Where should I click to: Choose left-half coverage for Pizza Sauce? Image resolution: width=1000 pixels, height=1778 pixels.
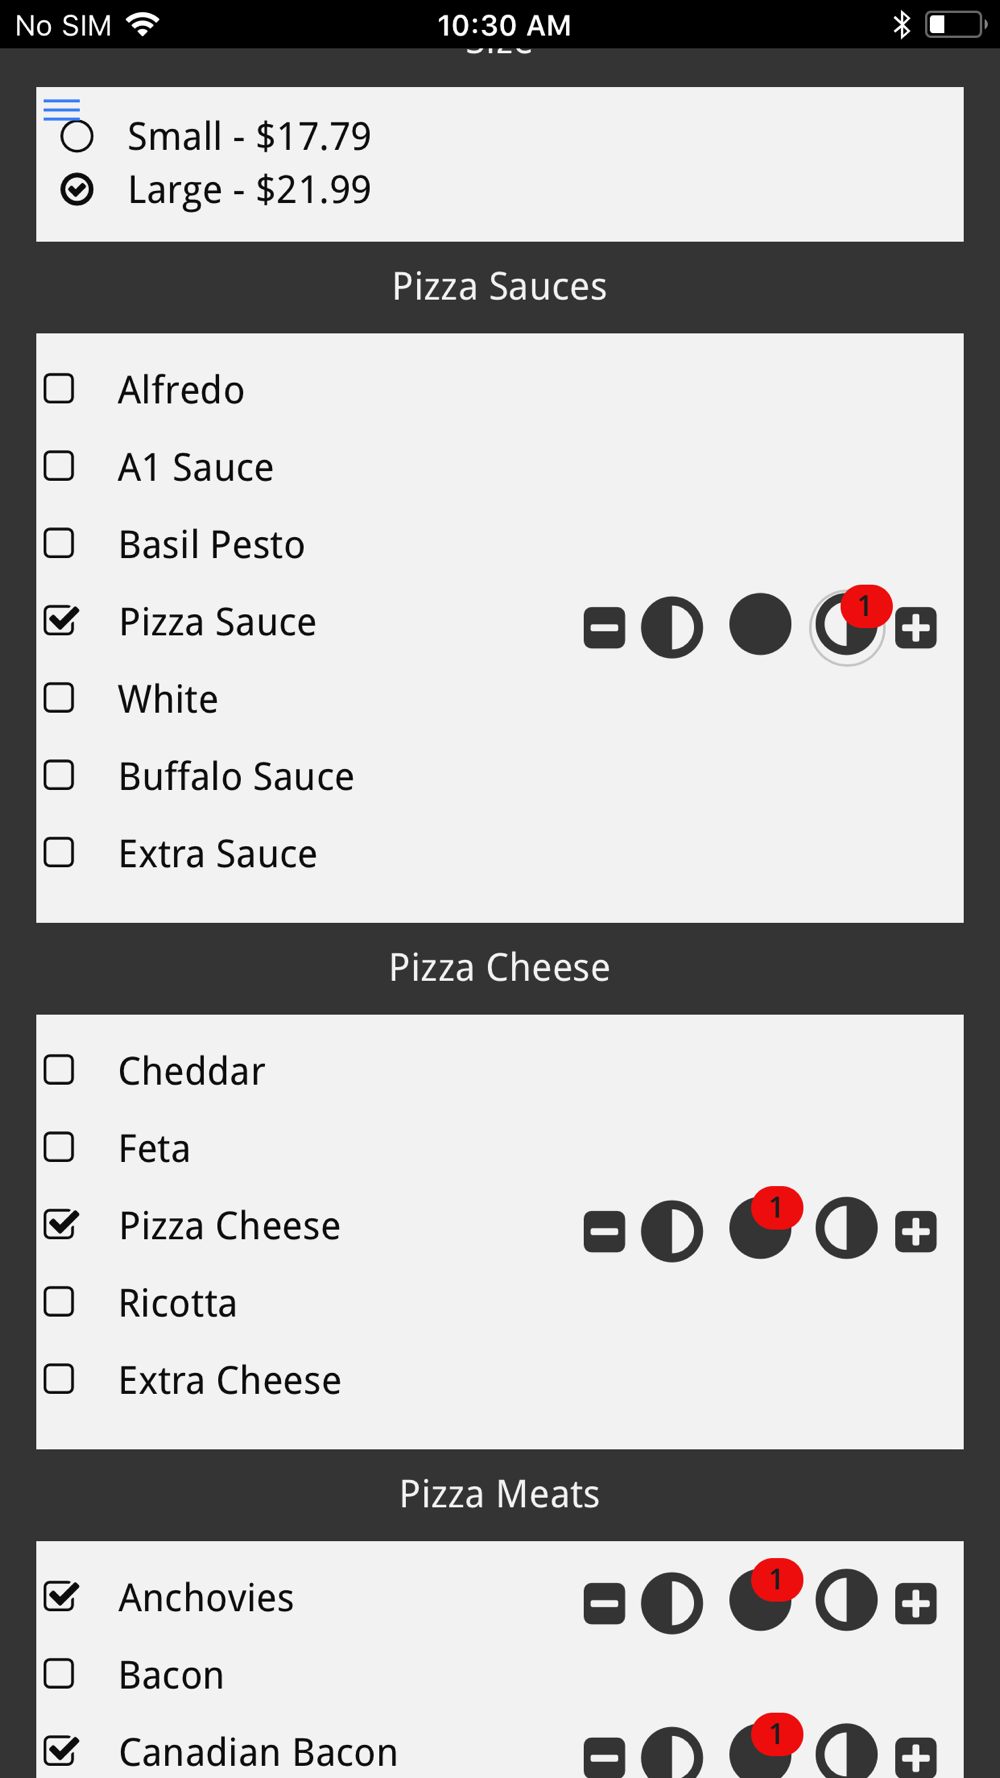(672, 628)
